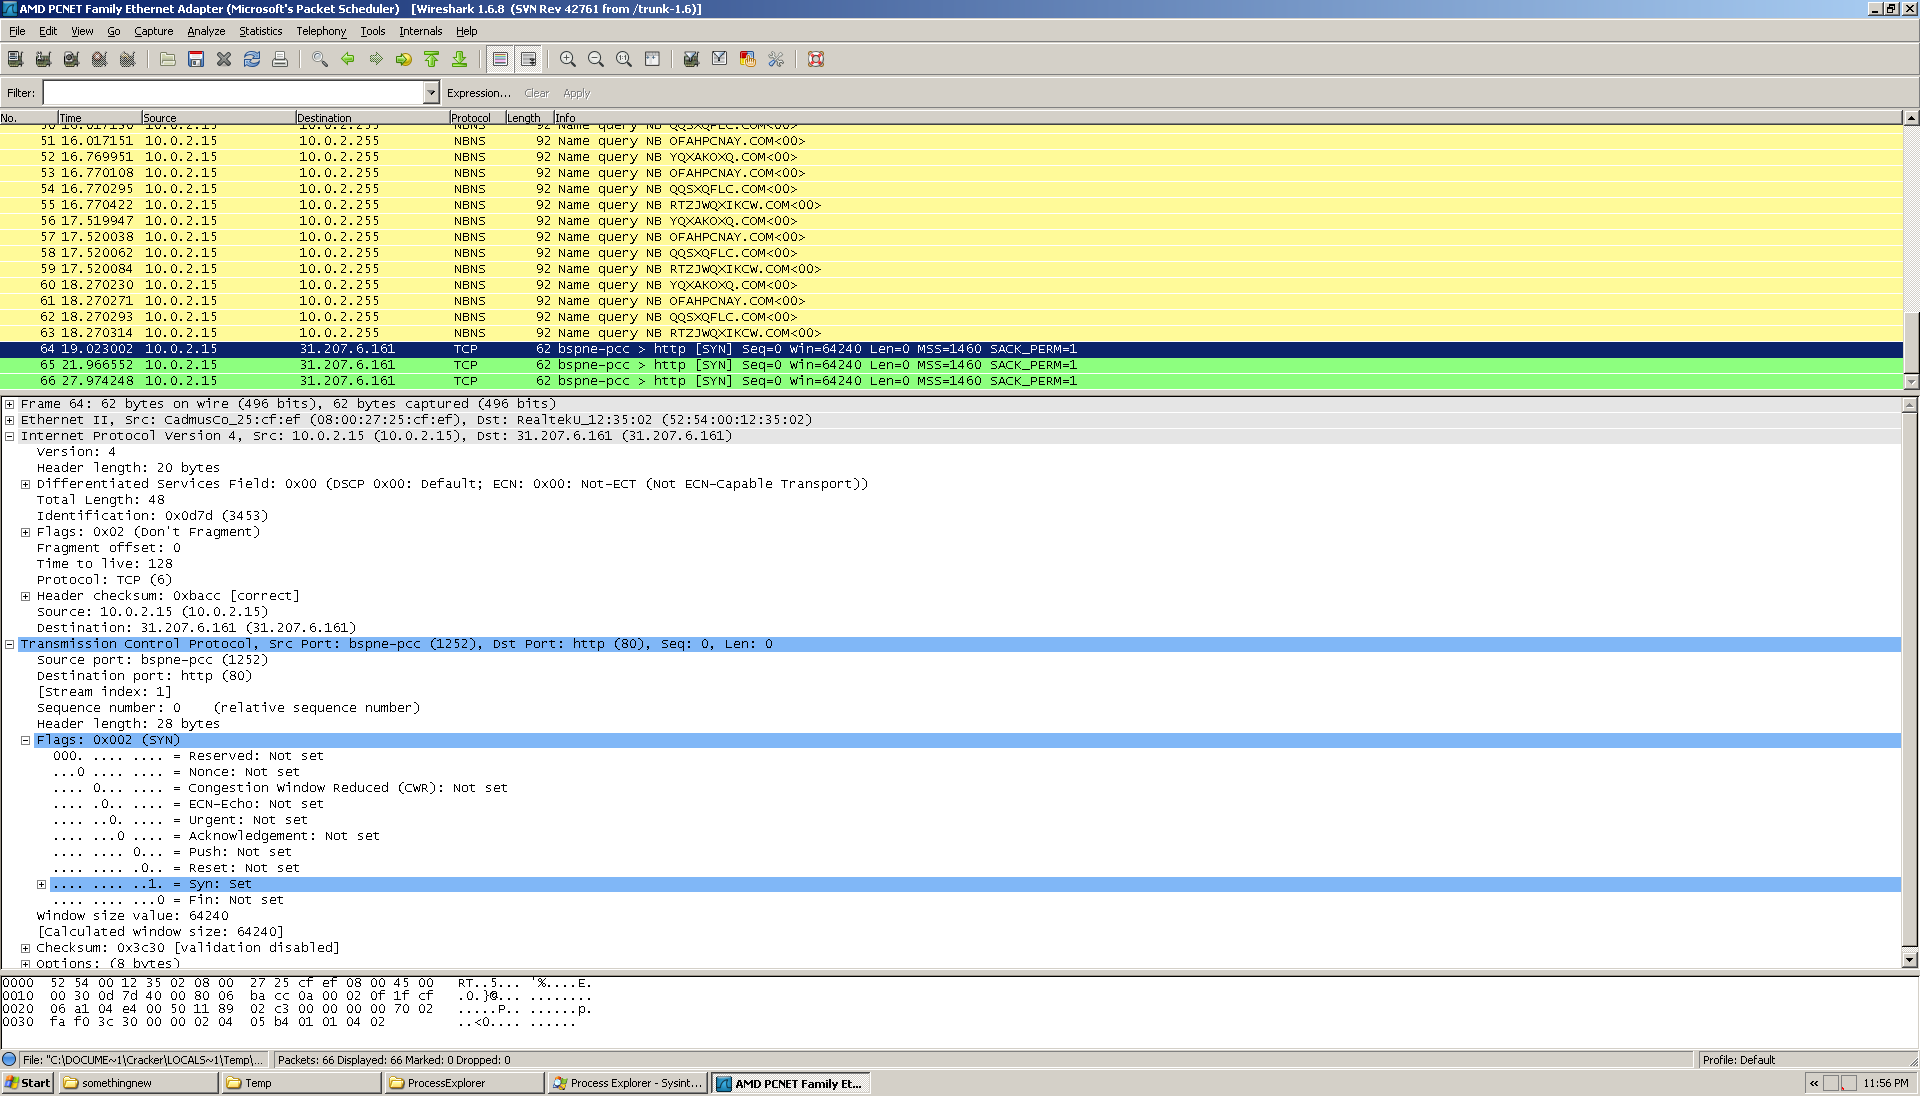Go to packet number icon

pyautogui.click(x=404, y=60)
